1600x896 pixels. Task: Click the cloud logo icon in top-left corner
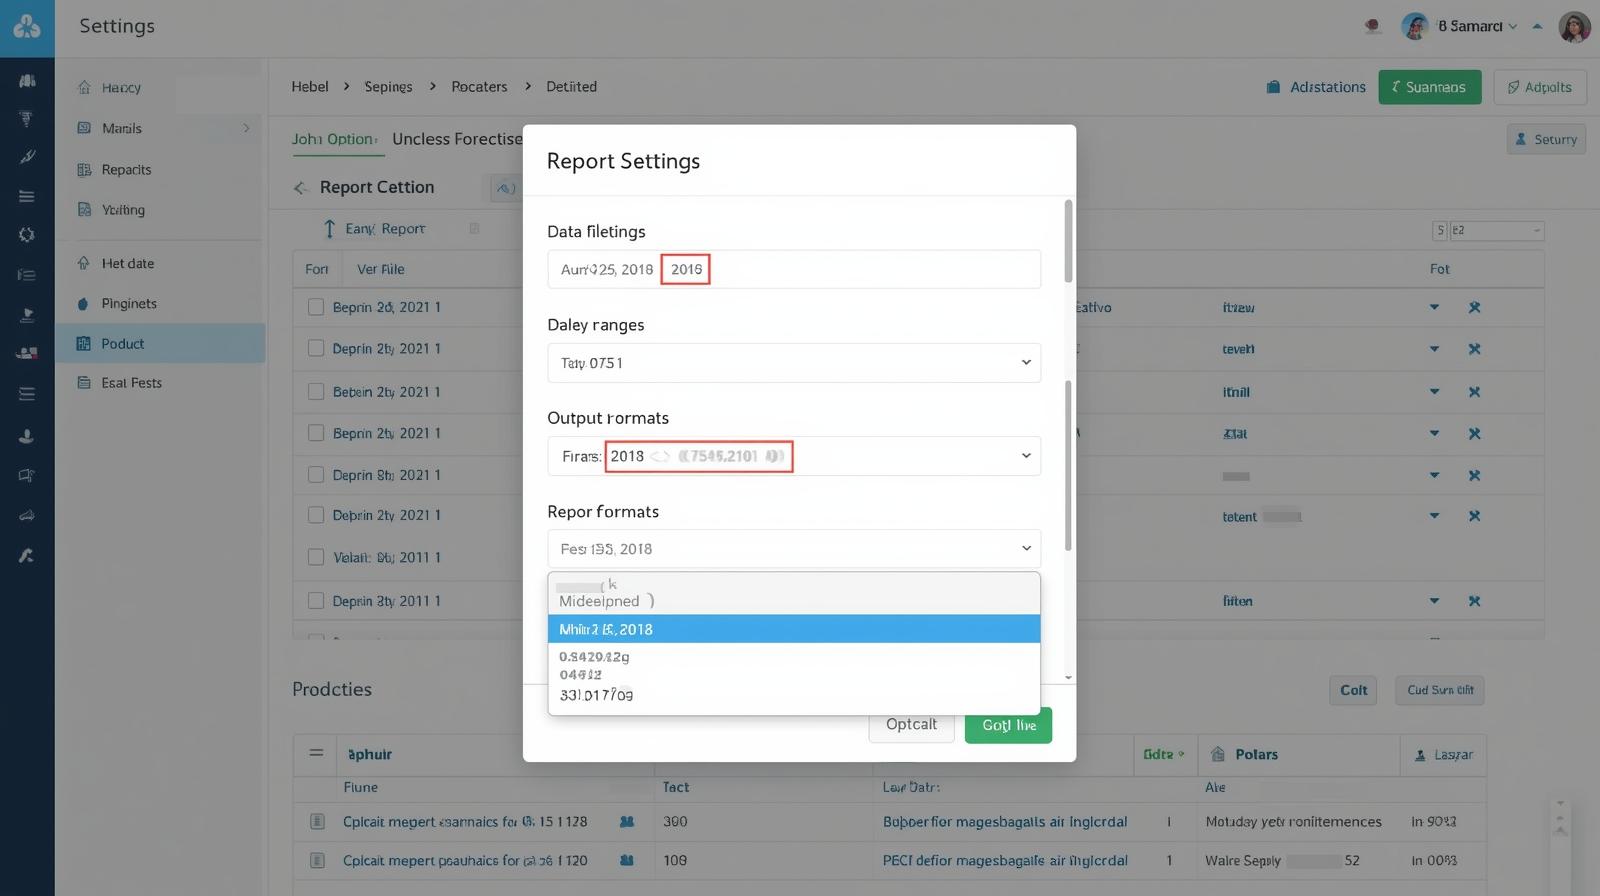point(27,27)
